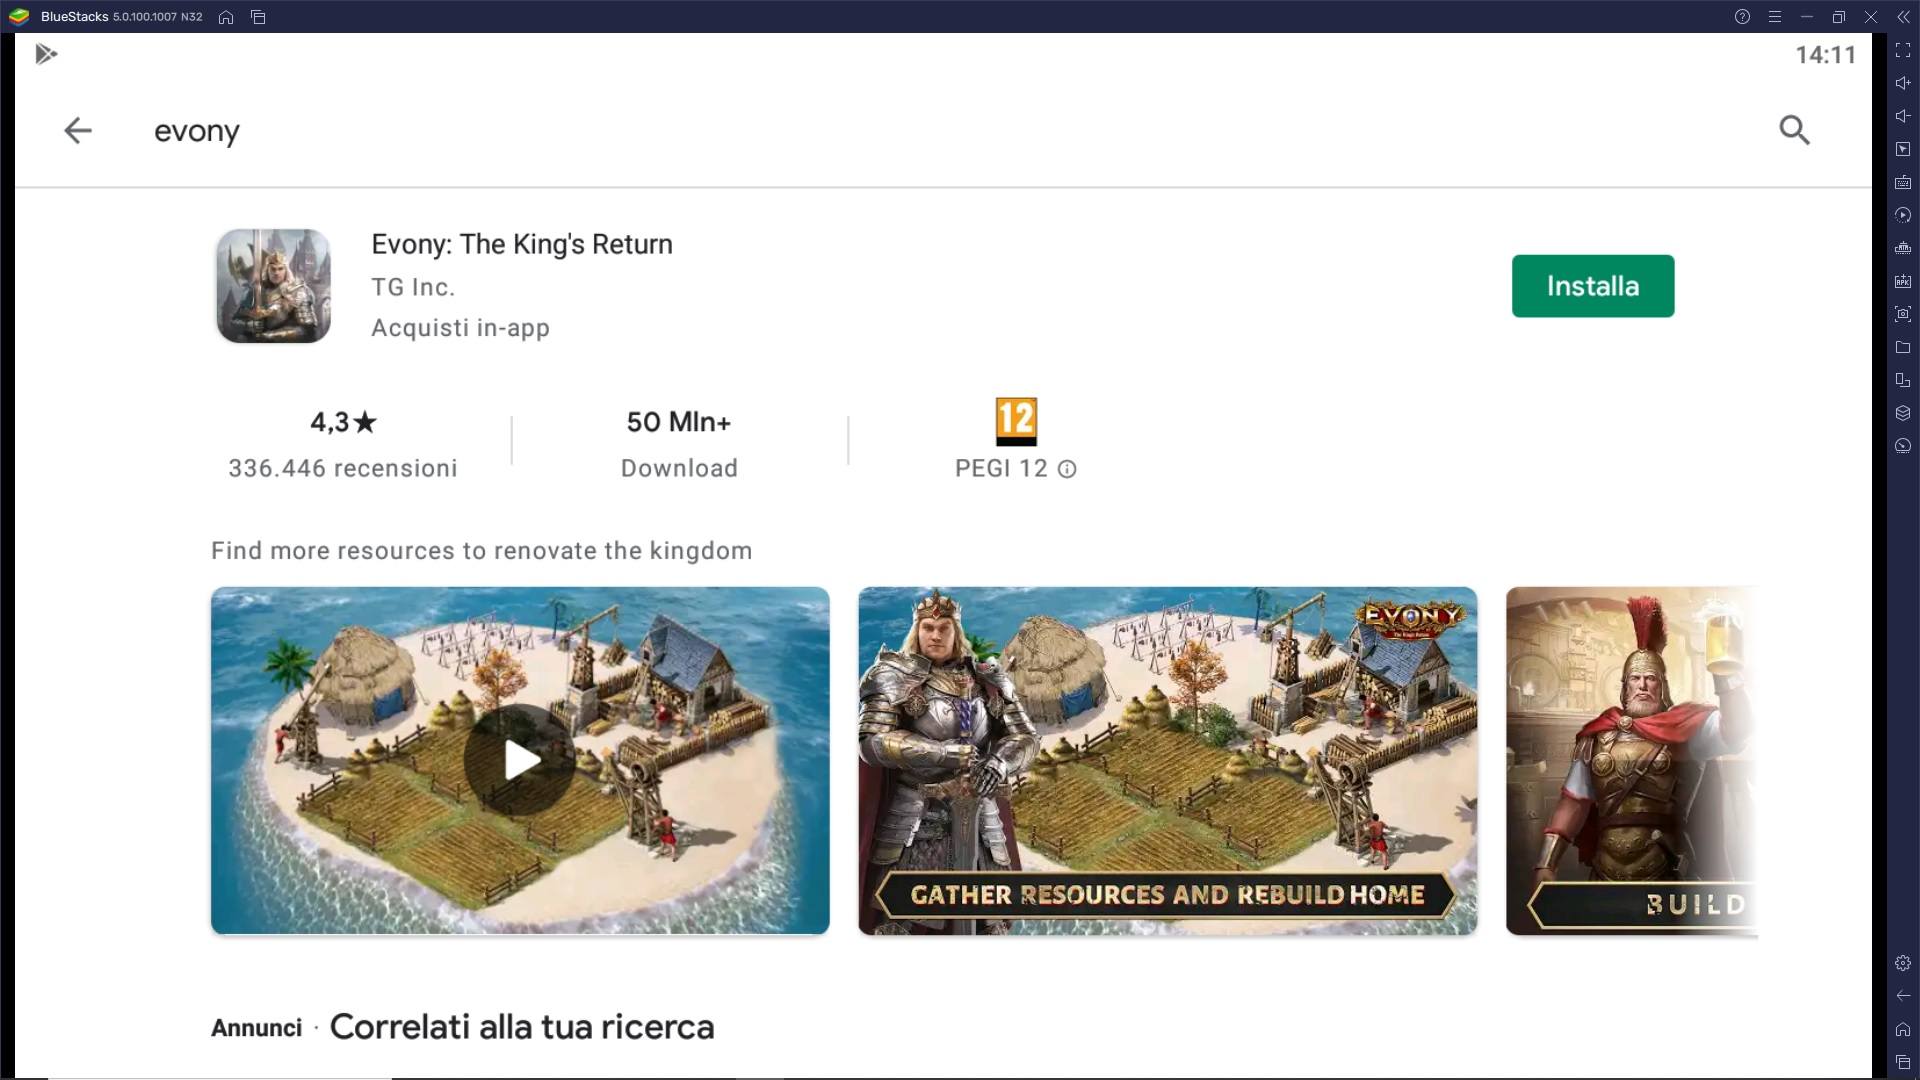Open the Gather Resources and Rebuild Home screenshot
The width and height of the screenshot is (1920, 1080).
click(1167, 761)
